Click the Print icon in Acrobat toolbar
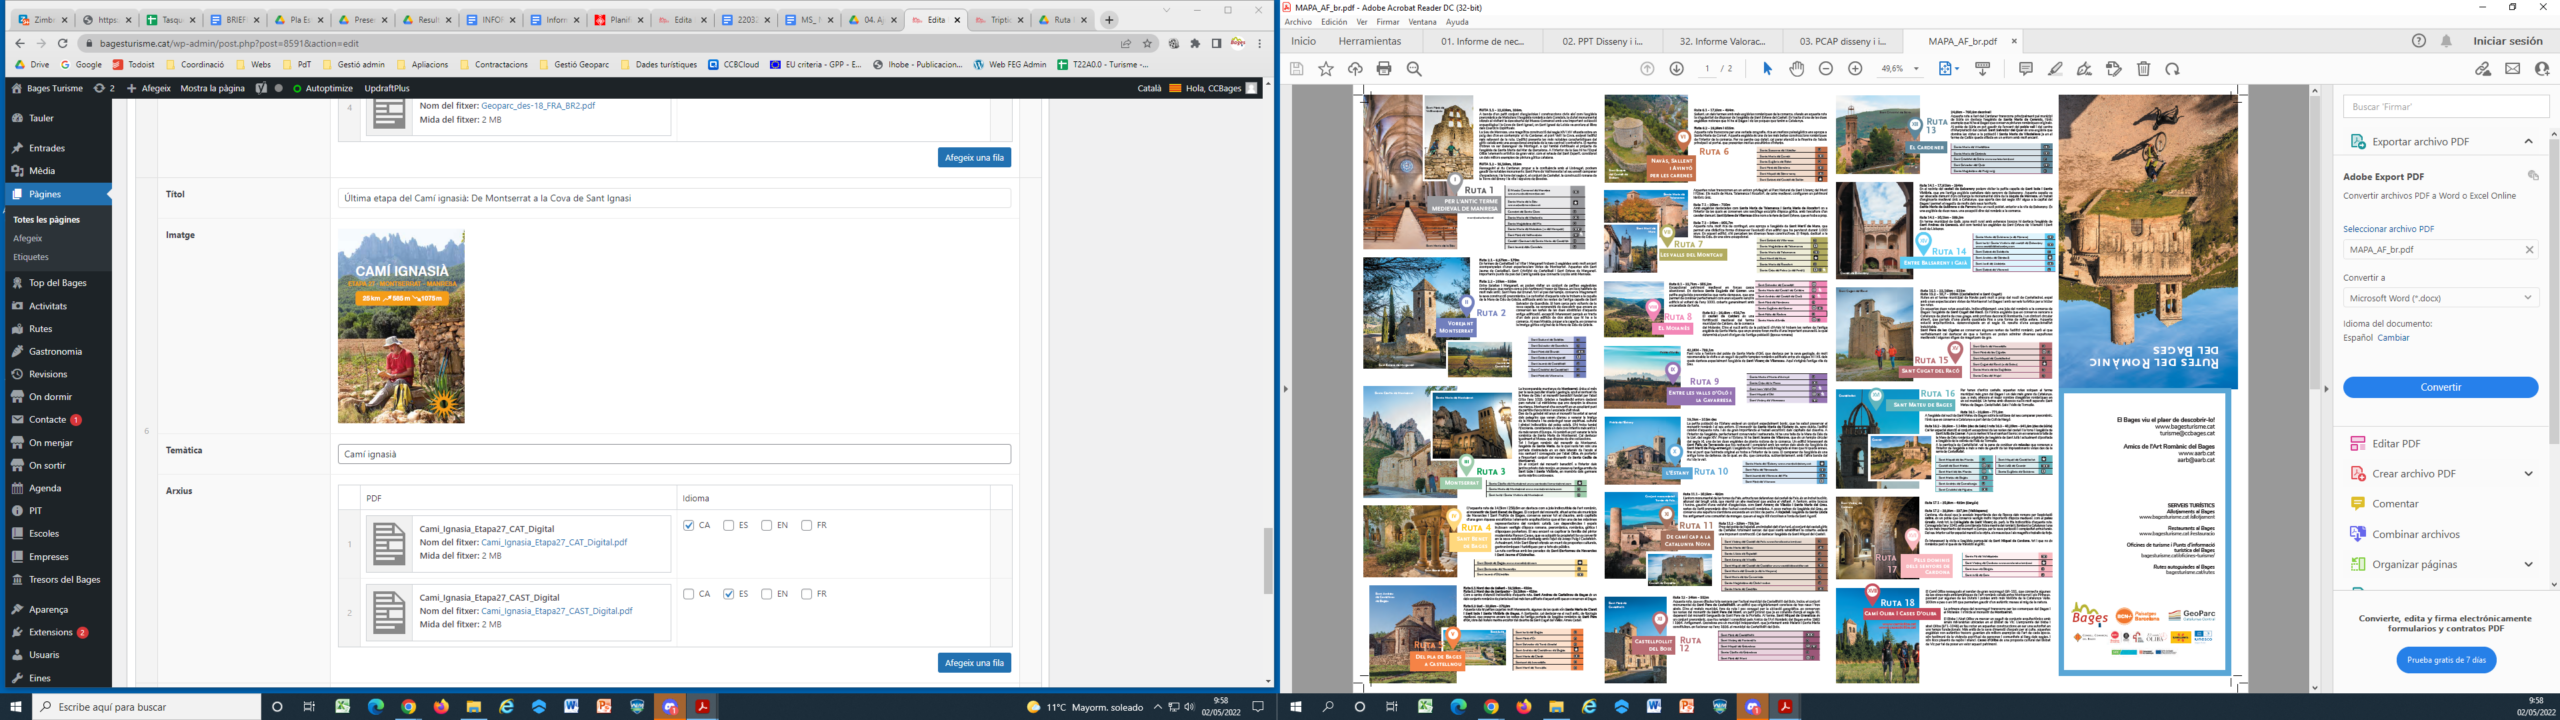The width and height of the screenshot is (2560, 720). 1384,69
